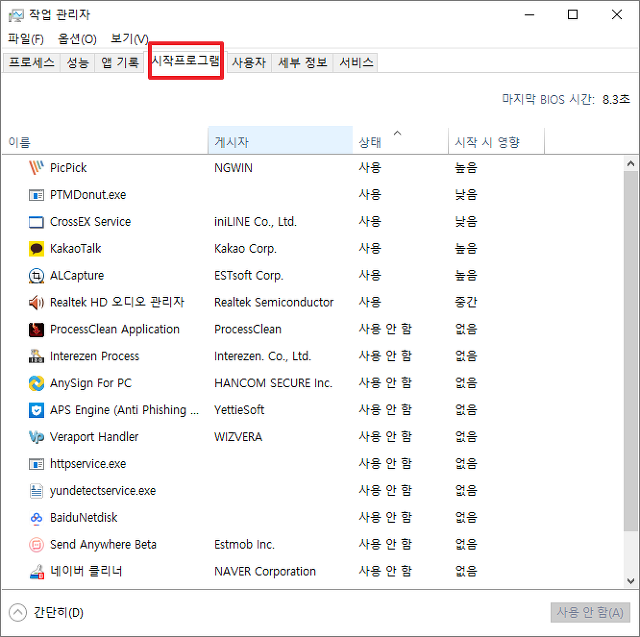Select the BaiduNetdisk name text
Viewport: 640px width, 637px height.
(x=83, y=518)
